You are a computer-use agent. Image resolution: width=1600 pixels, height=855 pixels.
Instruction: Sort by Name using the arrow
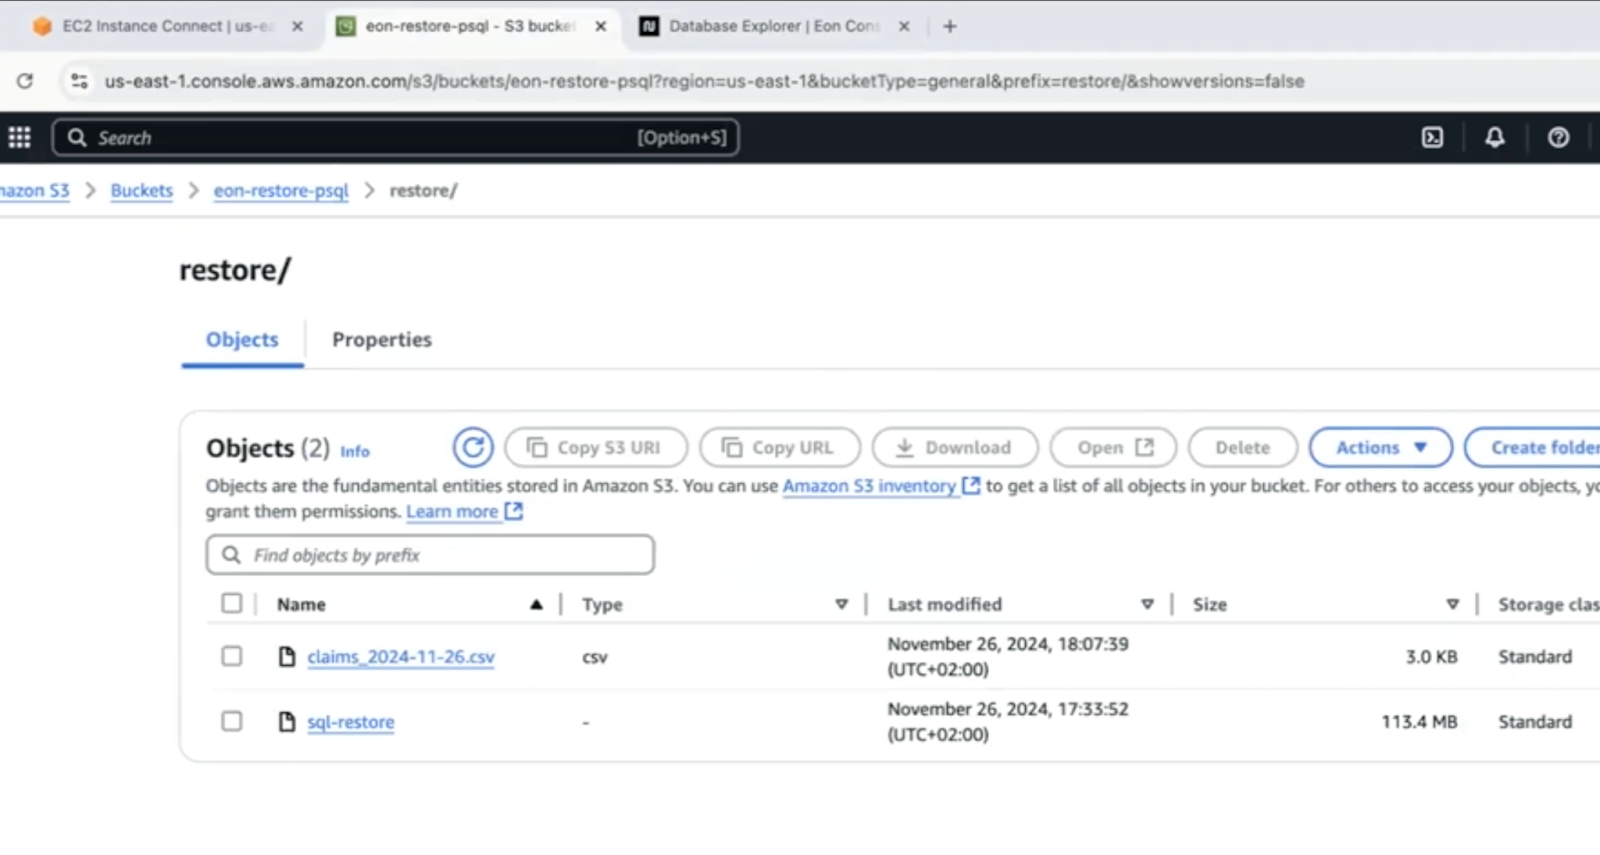pyautogui.click(x=536, y=604)
